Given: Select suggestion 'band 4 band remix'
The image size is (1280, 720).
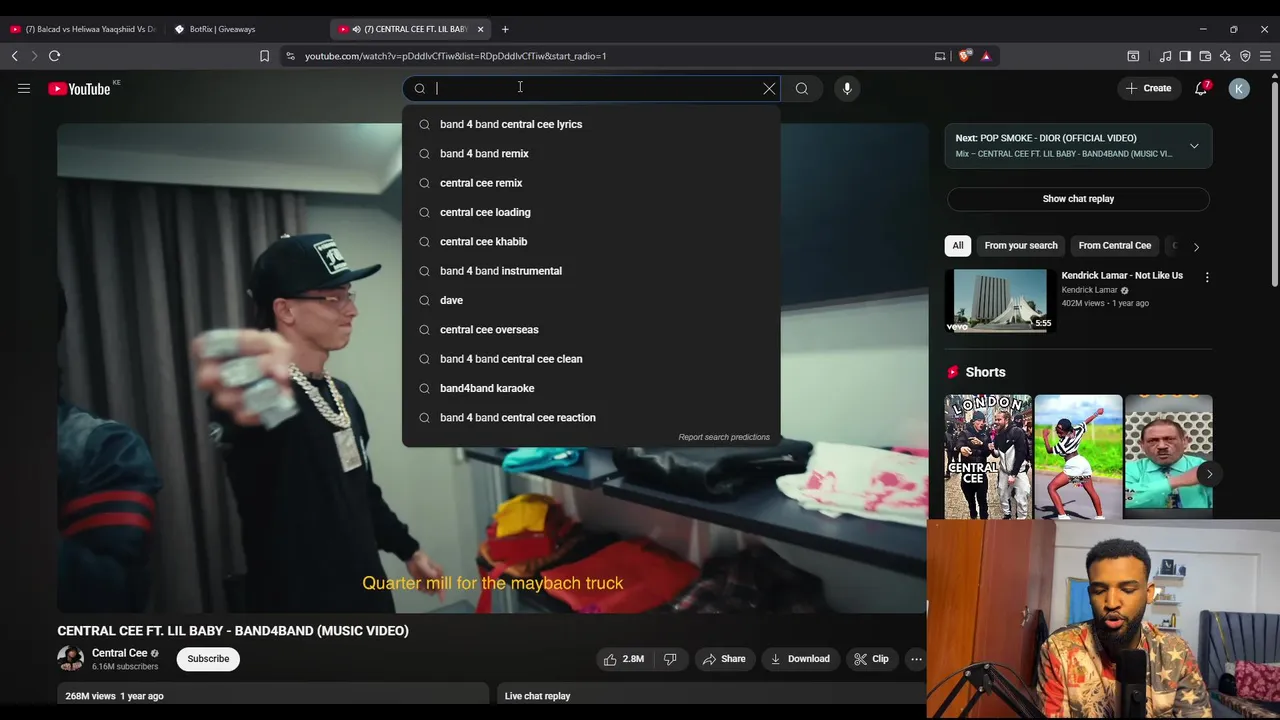Looking at the screenshot, I should (591, 154).
